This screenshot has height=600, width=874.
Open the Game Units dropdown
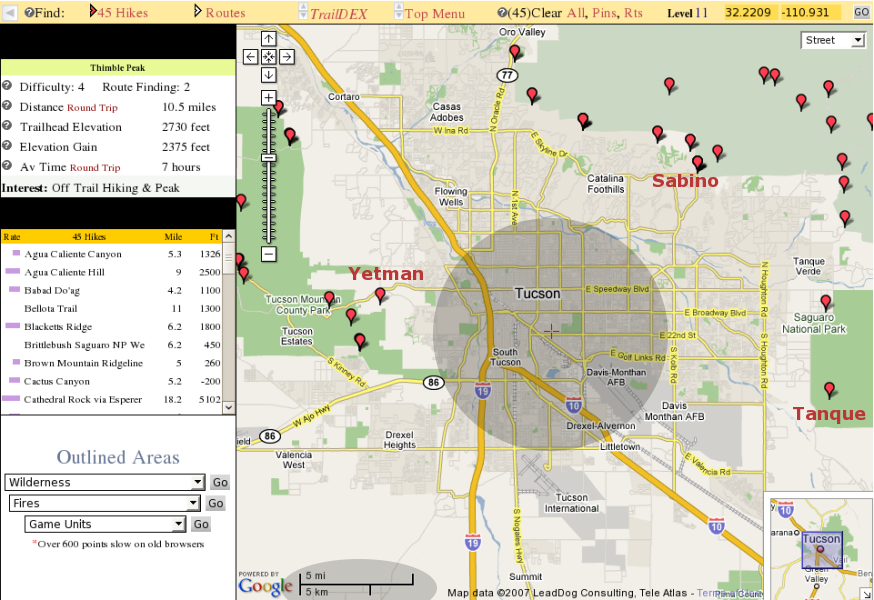pos(105,524)
